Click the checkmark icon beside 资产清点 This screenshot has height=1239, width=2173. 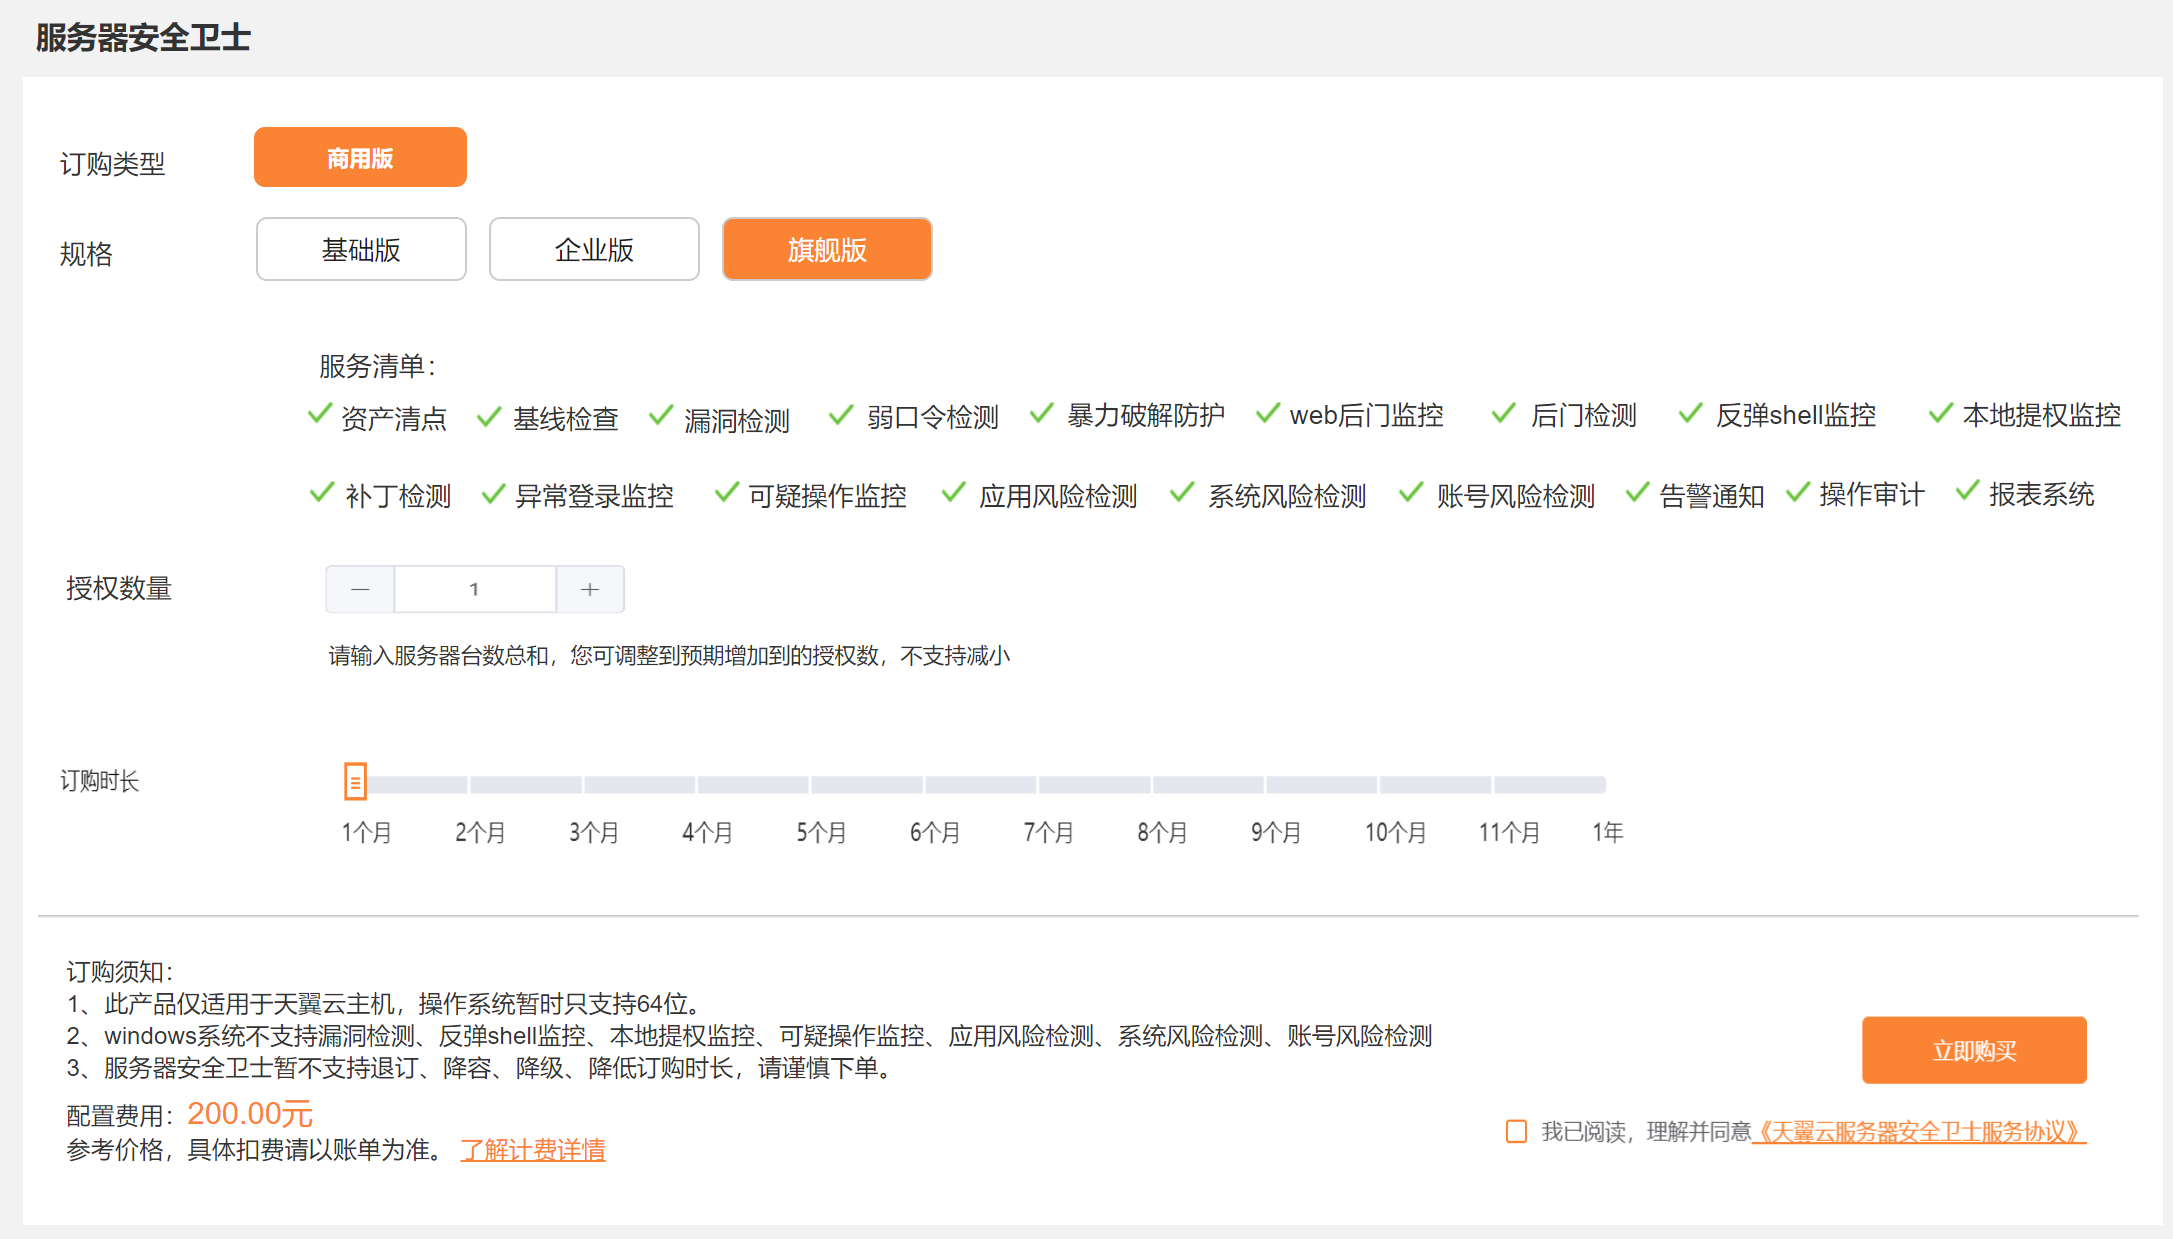coord(320,414)
